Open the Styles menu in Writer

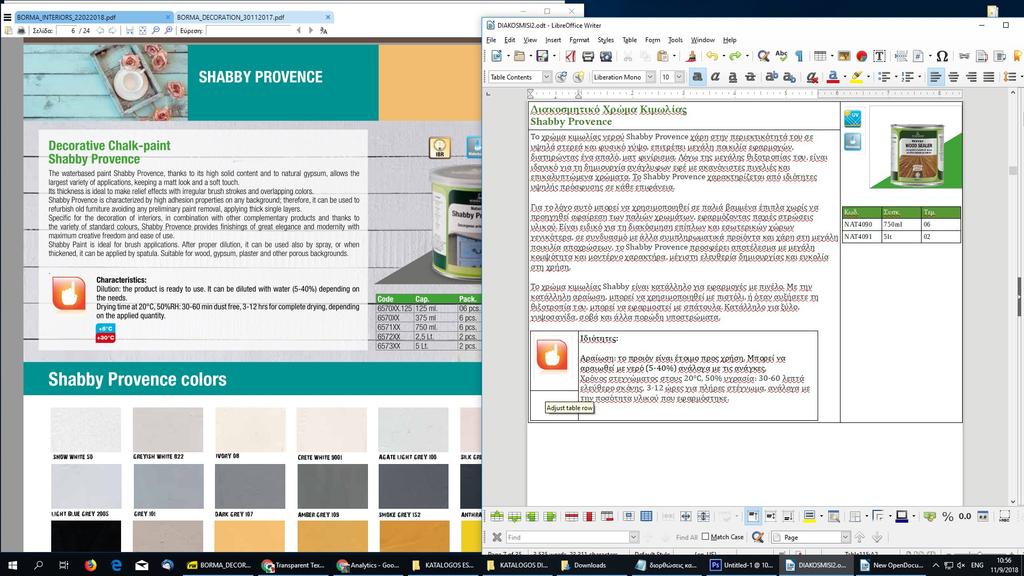pos(605,40)
